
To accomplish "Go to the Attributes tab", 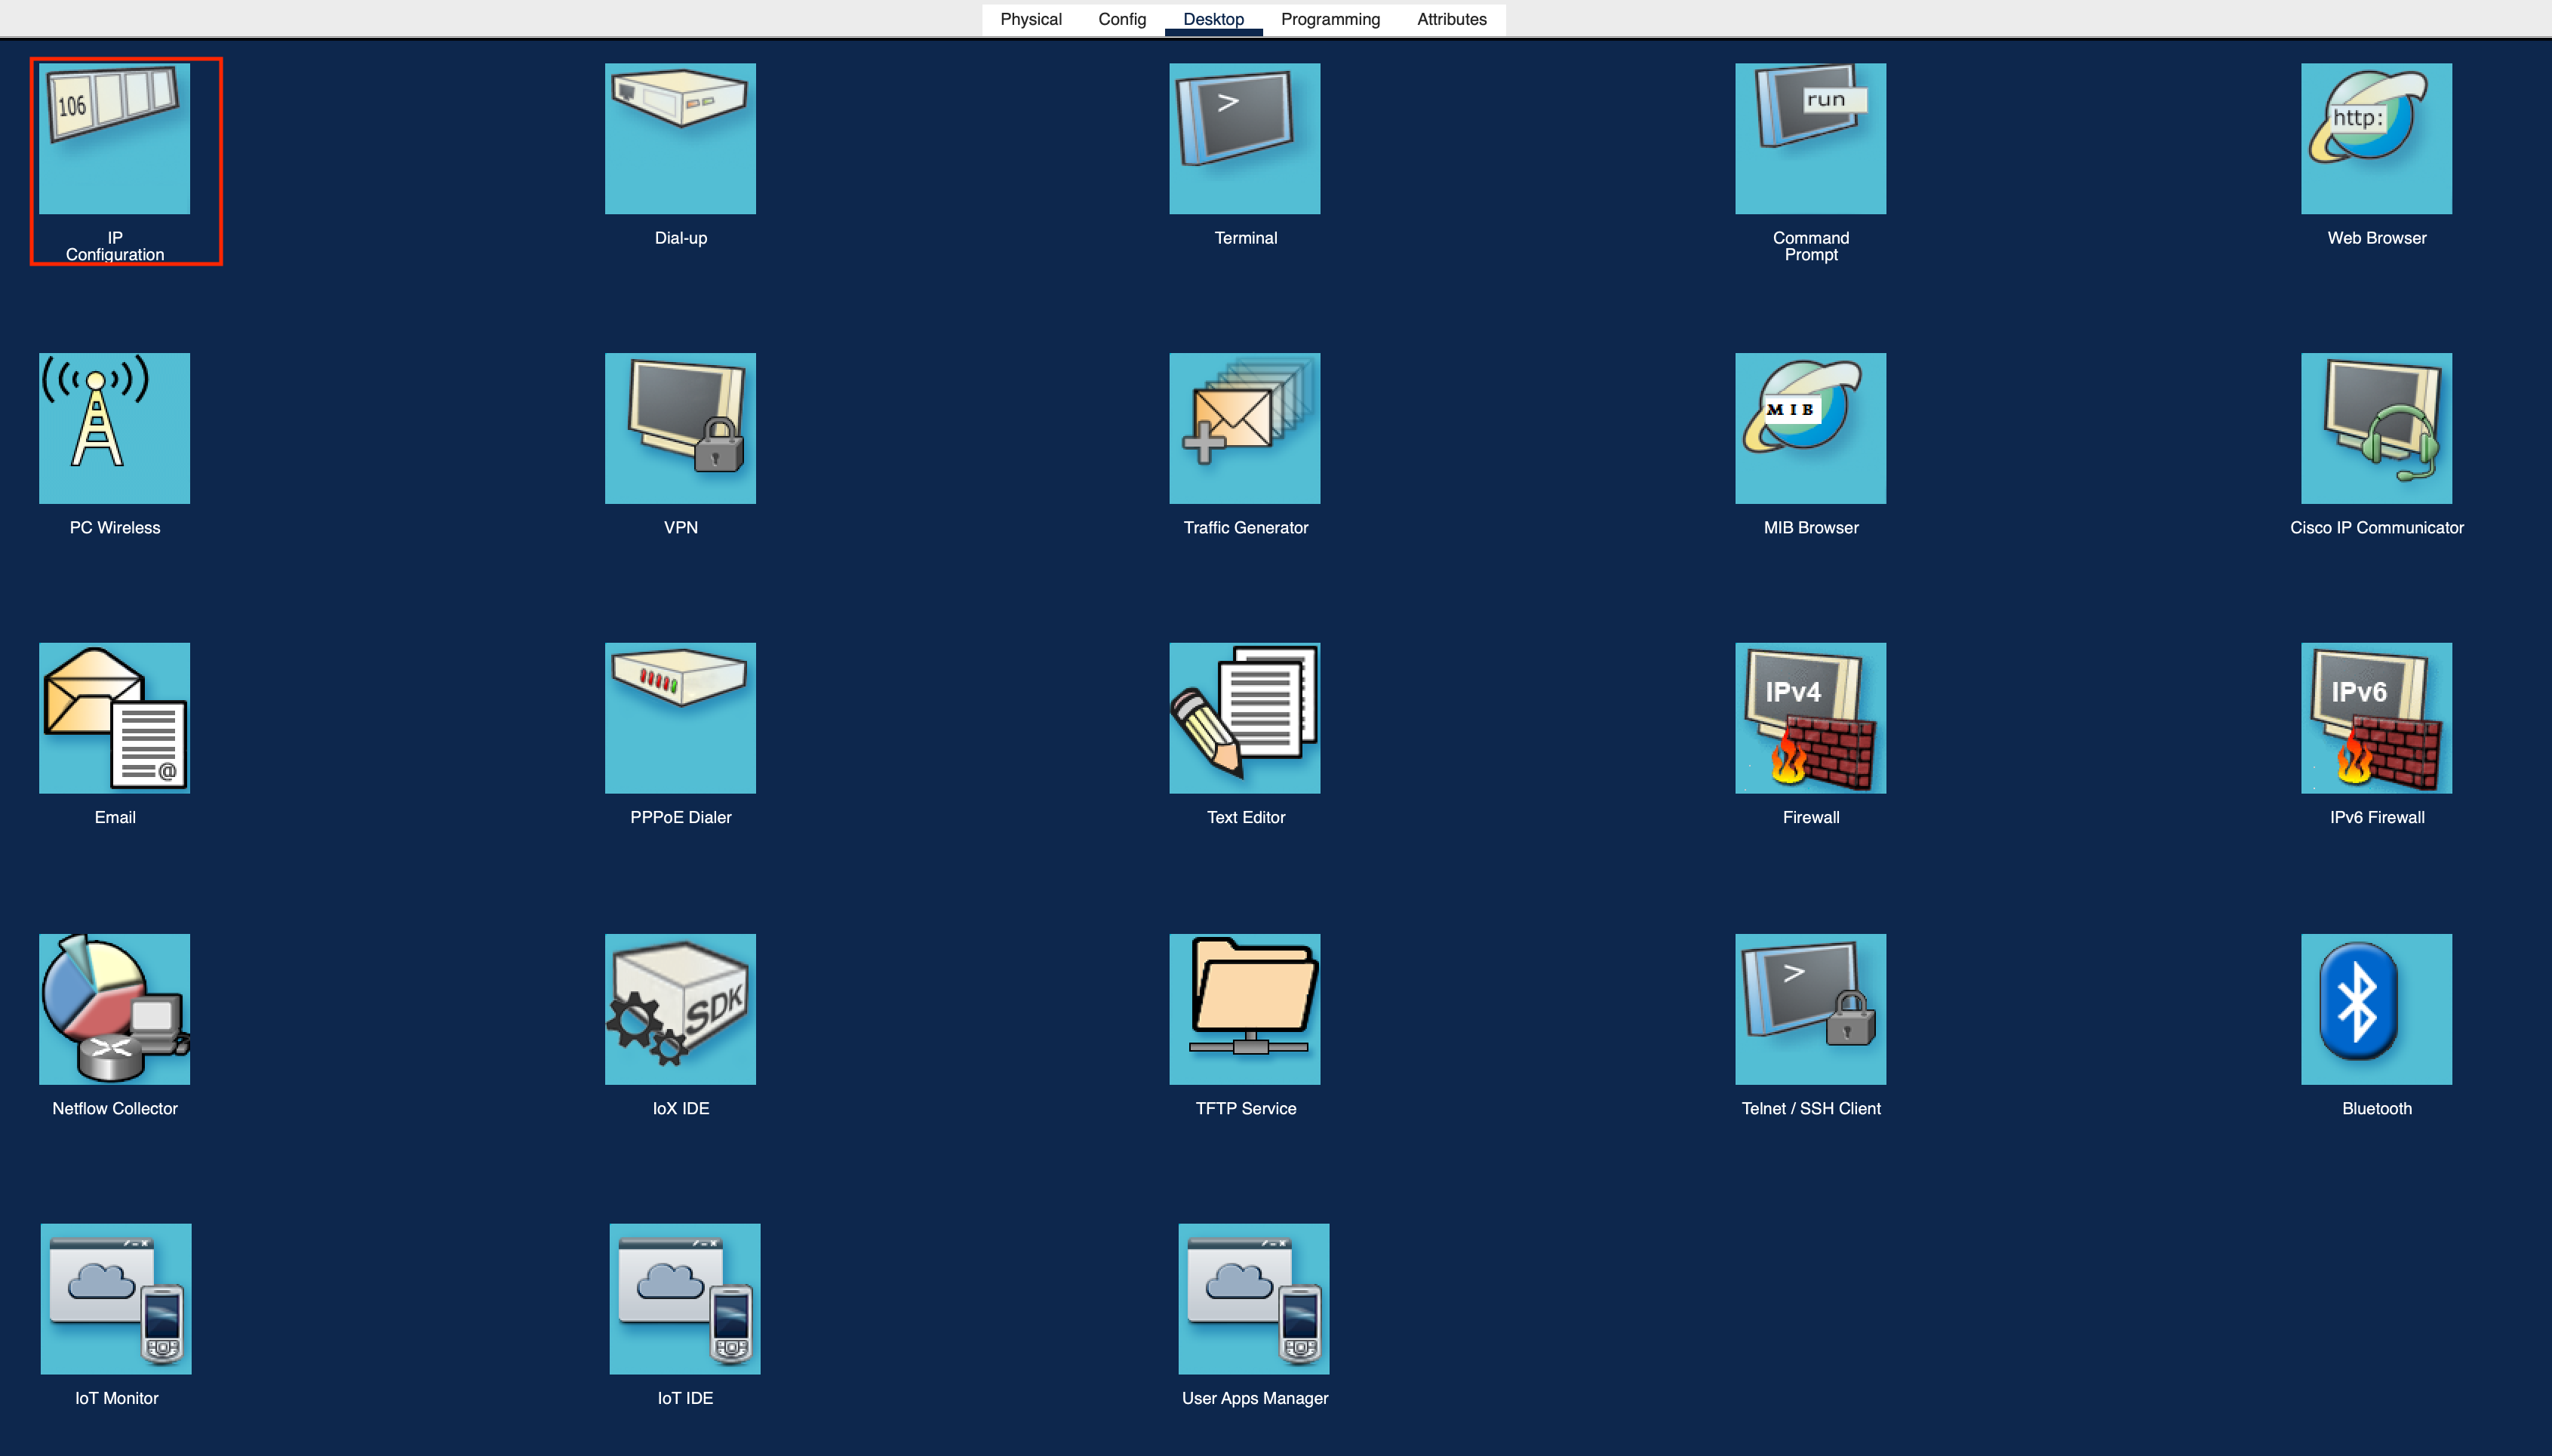I will pyautogui.click(x=1451, y=19).
